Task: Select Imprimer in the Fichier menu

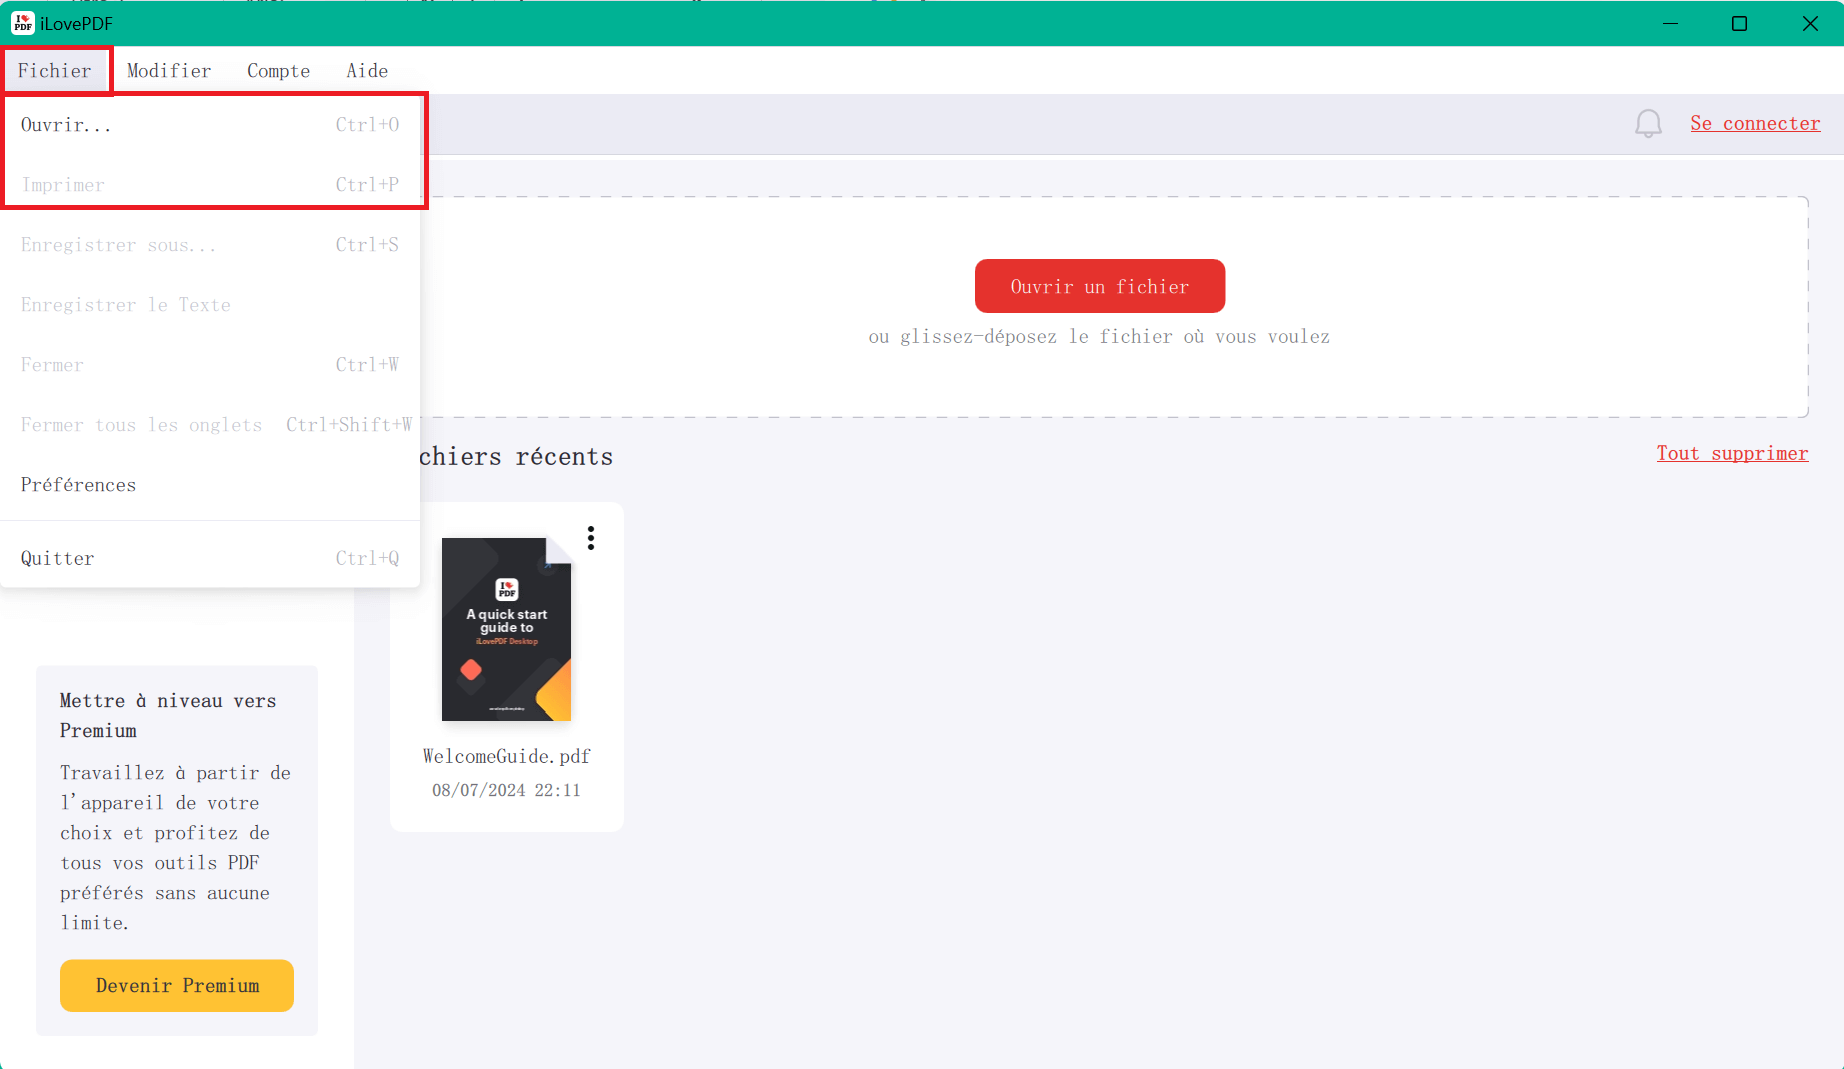Action: pos(210,185)
